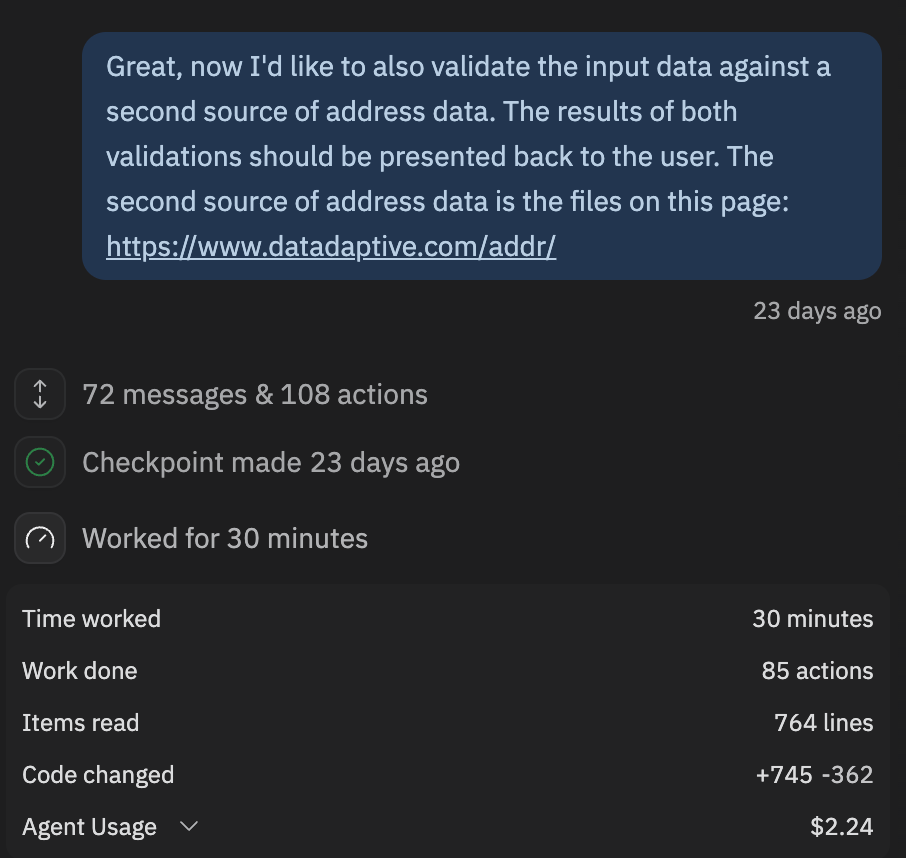Viewport: 906px width, 858px height.
Task: Click the 'Work done' row label
Action: (x=80, y=671)
